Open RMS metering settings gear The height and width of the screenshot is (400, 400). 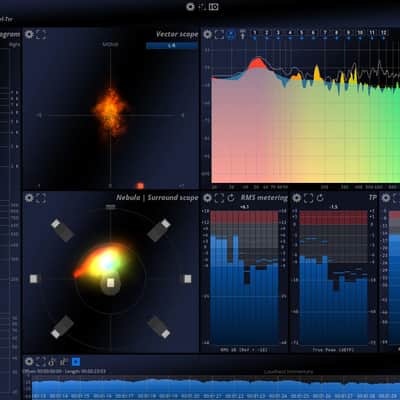click(x=208, y=198)
